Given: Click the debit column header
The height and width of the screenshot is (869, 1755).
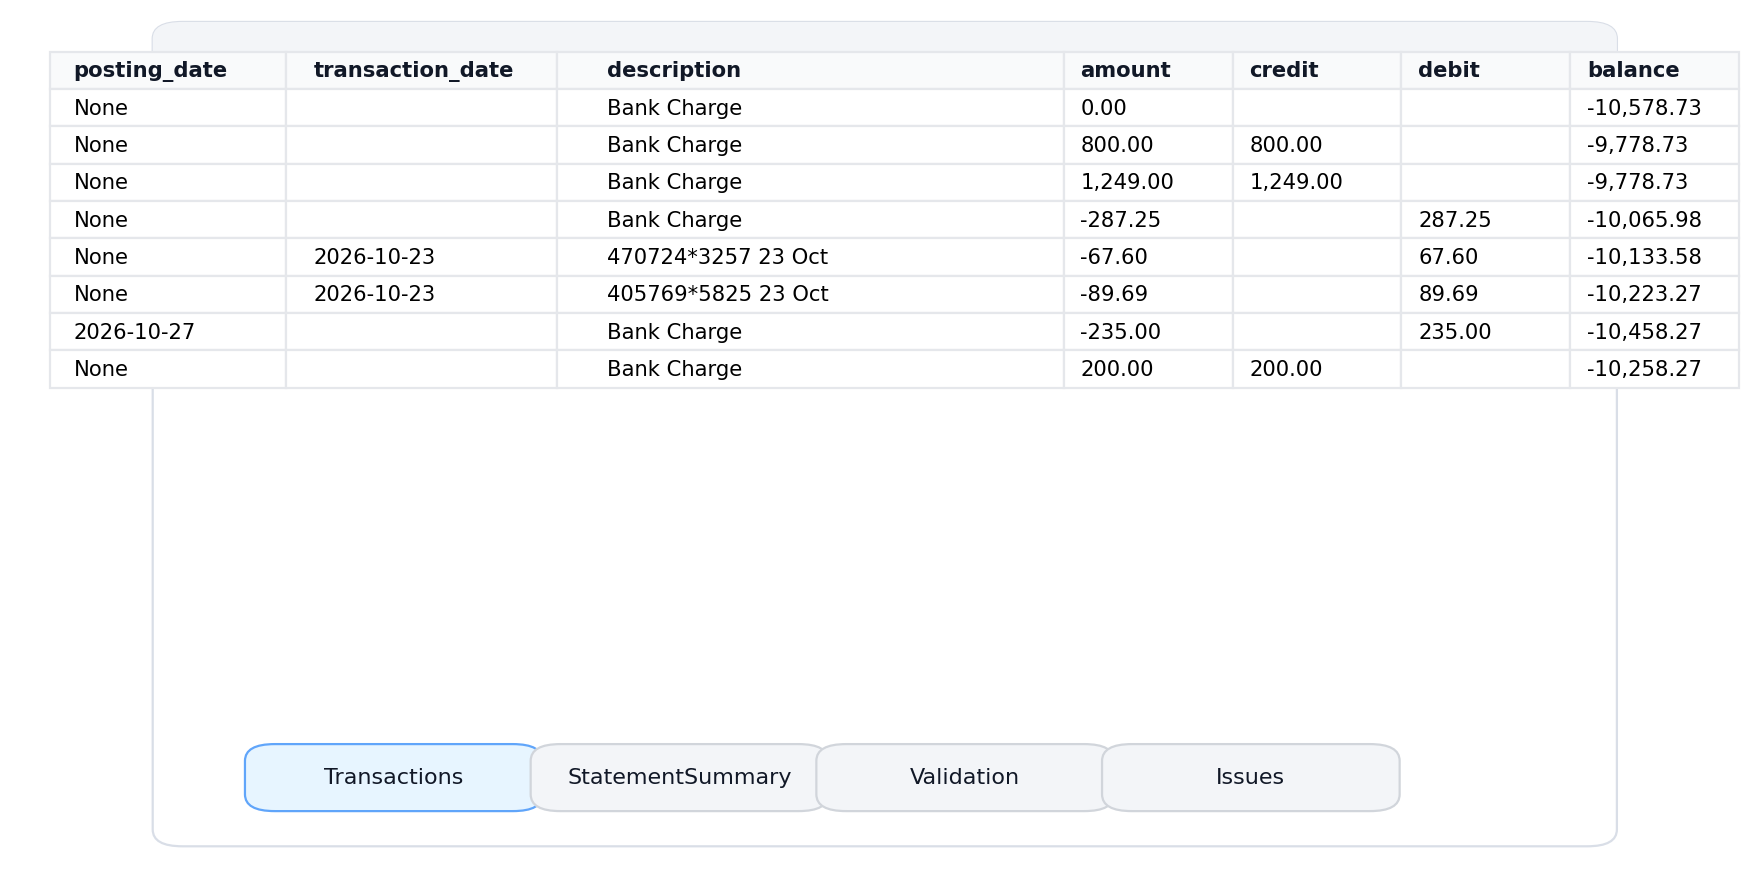Looking at the screenshot, I should click(1485, 70).
